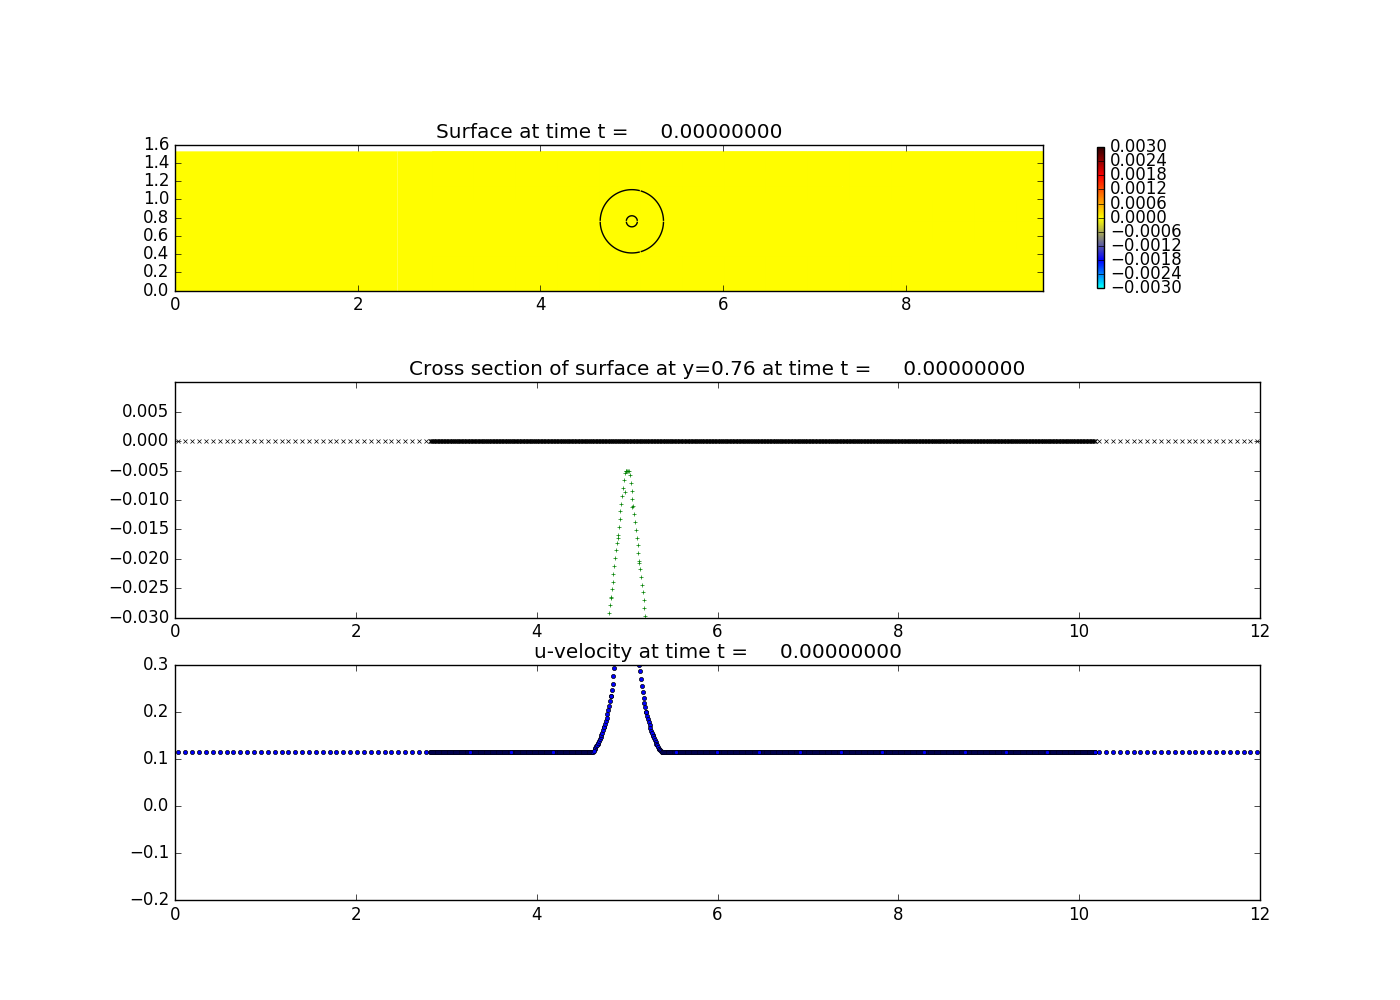Click the 0.005 tick label on the cross section y-axis

pyautogui.click(x=145, y=411)
